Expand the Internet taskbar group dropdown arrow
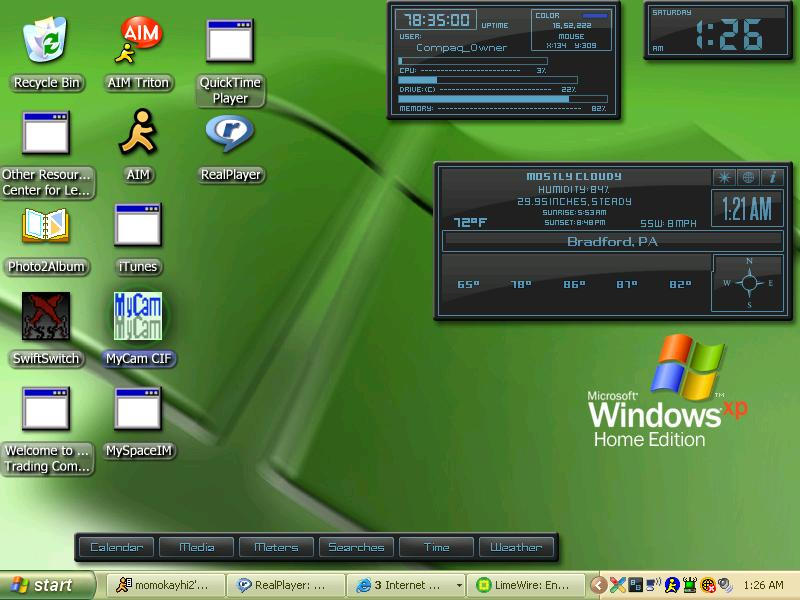800x600 pixels. (459, 585)
